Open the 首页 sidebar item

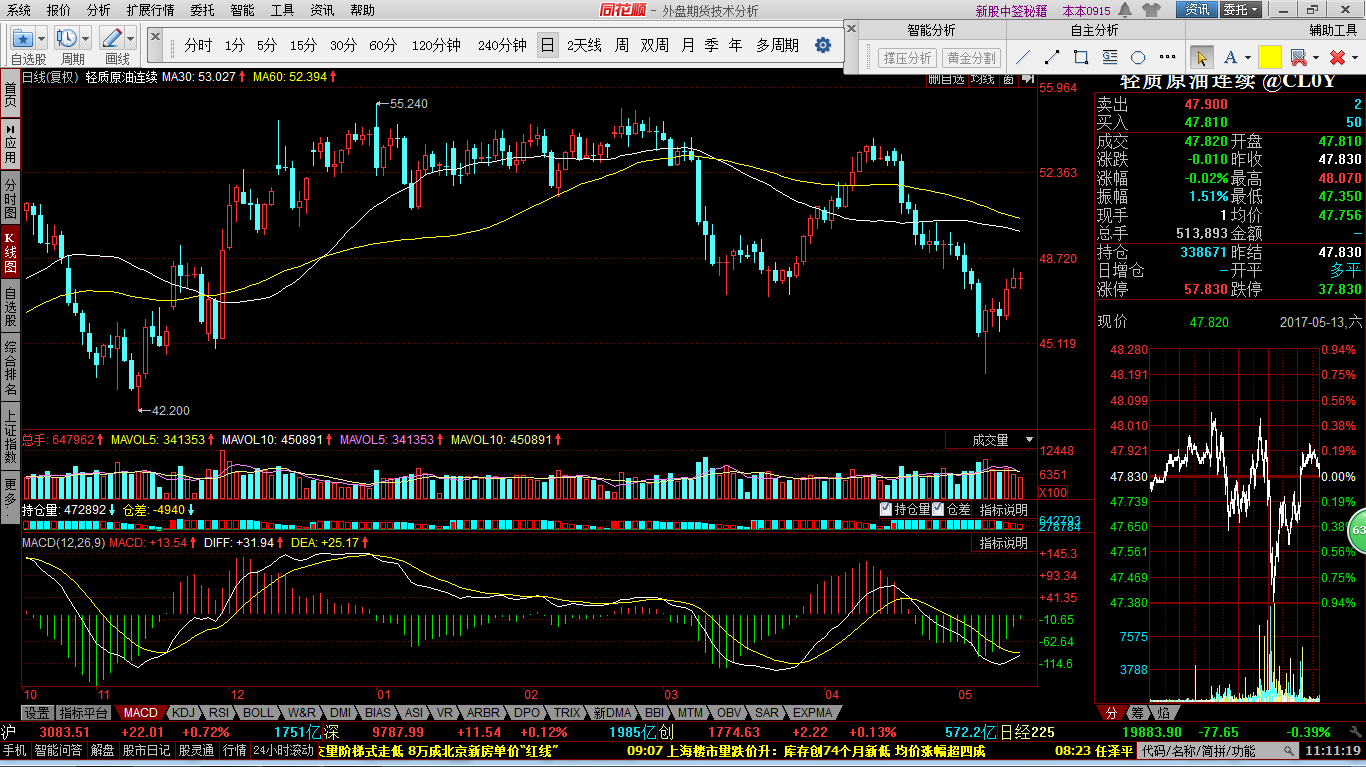(10, 94)
